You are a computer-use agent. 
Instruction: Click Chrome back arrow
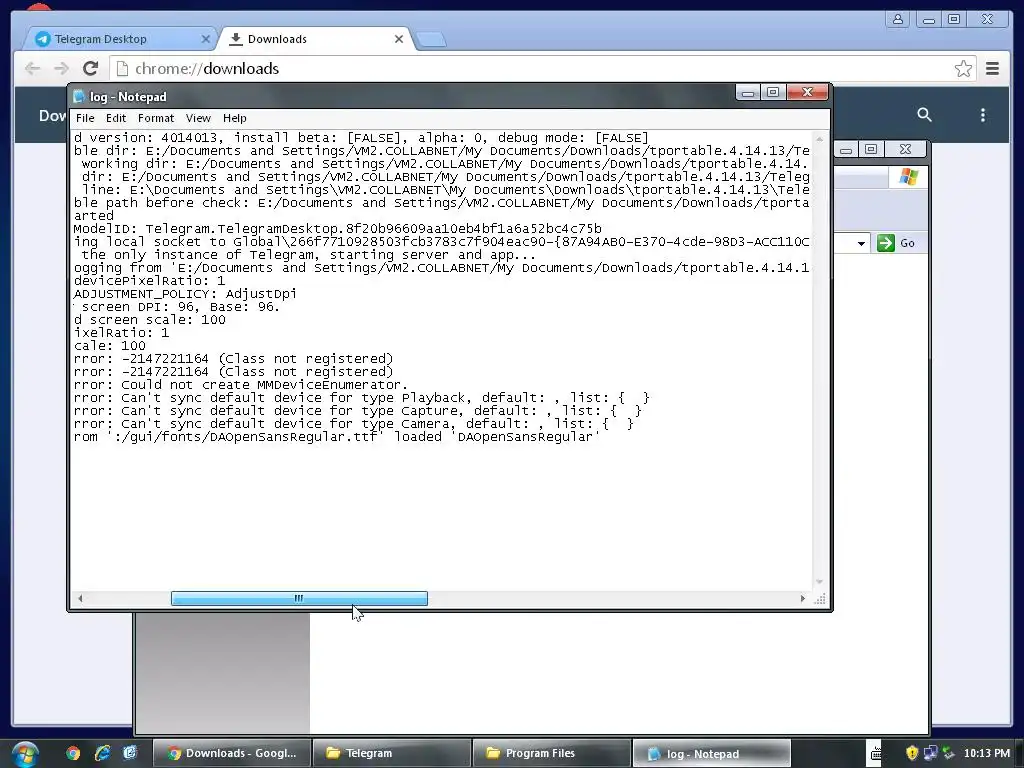[32, 69]
